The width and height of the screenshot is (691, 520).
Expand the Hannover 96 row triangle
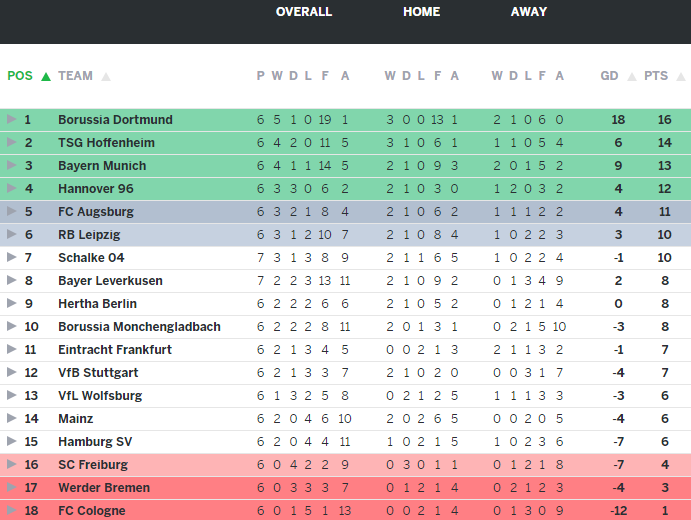click(11, 189)
